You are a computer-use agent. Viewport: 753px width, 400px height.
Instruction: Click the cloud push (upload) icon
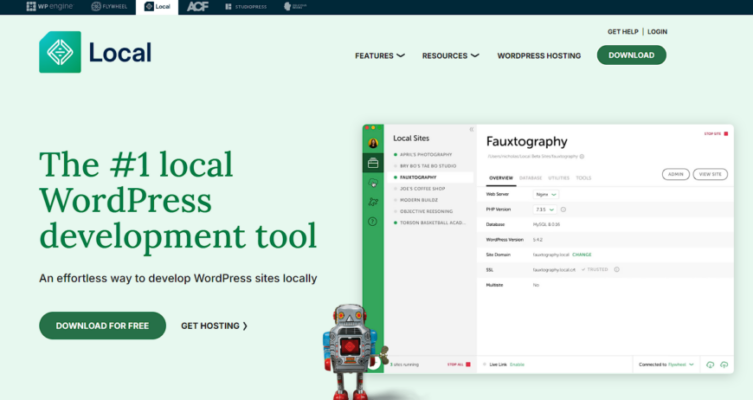(x=724, y=365)
